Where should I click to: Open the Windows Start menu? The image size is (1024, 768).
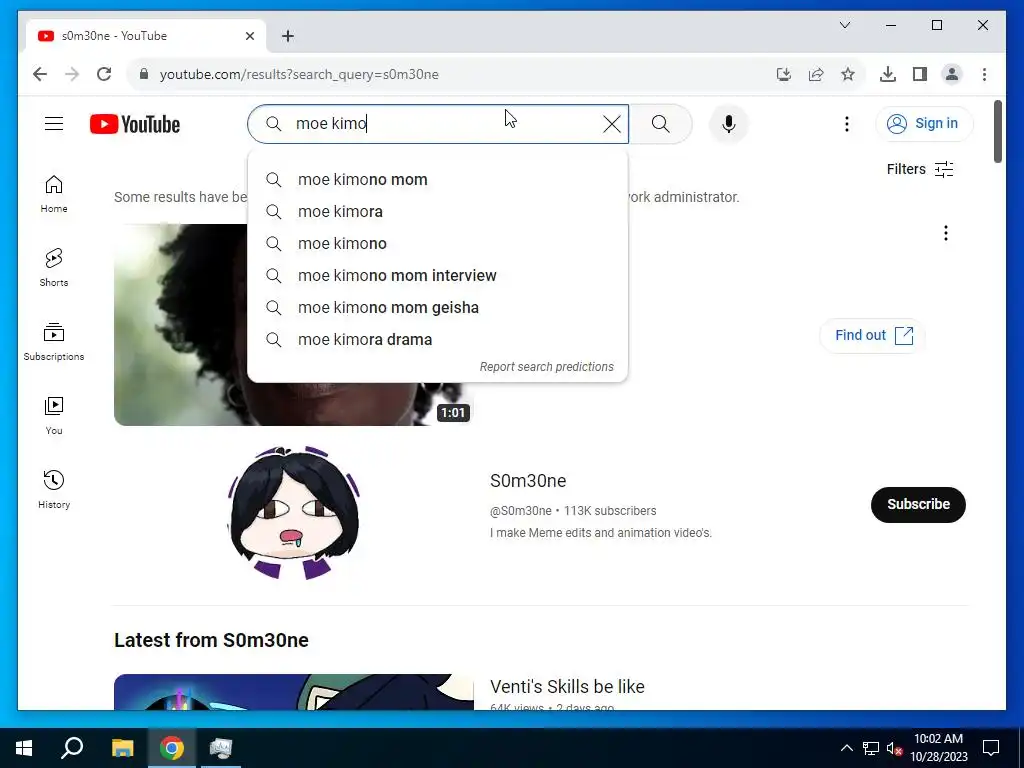24,748
